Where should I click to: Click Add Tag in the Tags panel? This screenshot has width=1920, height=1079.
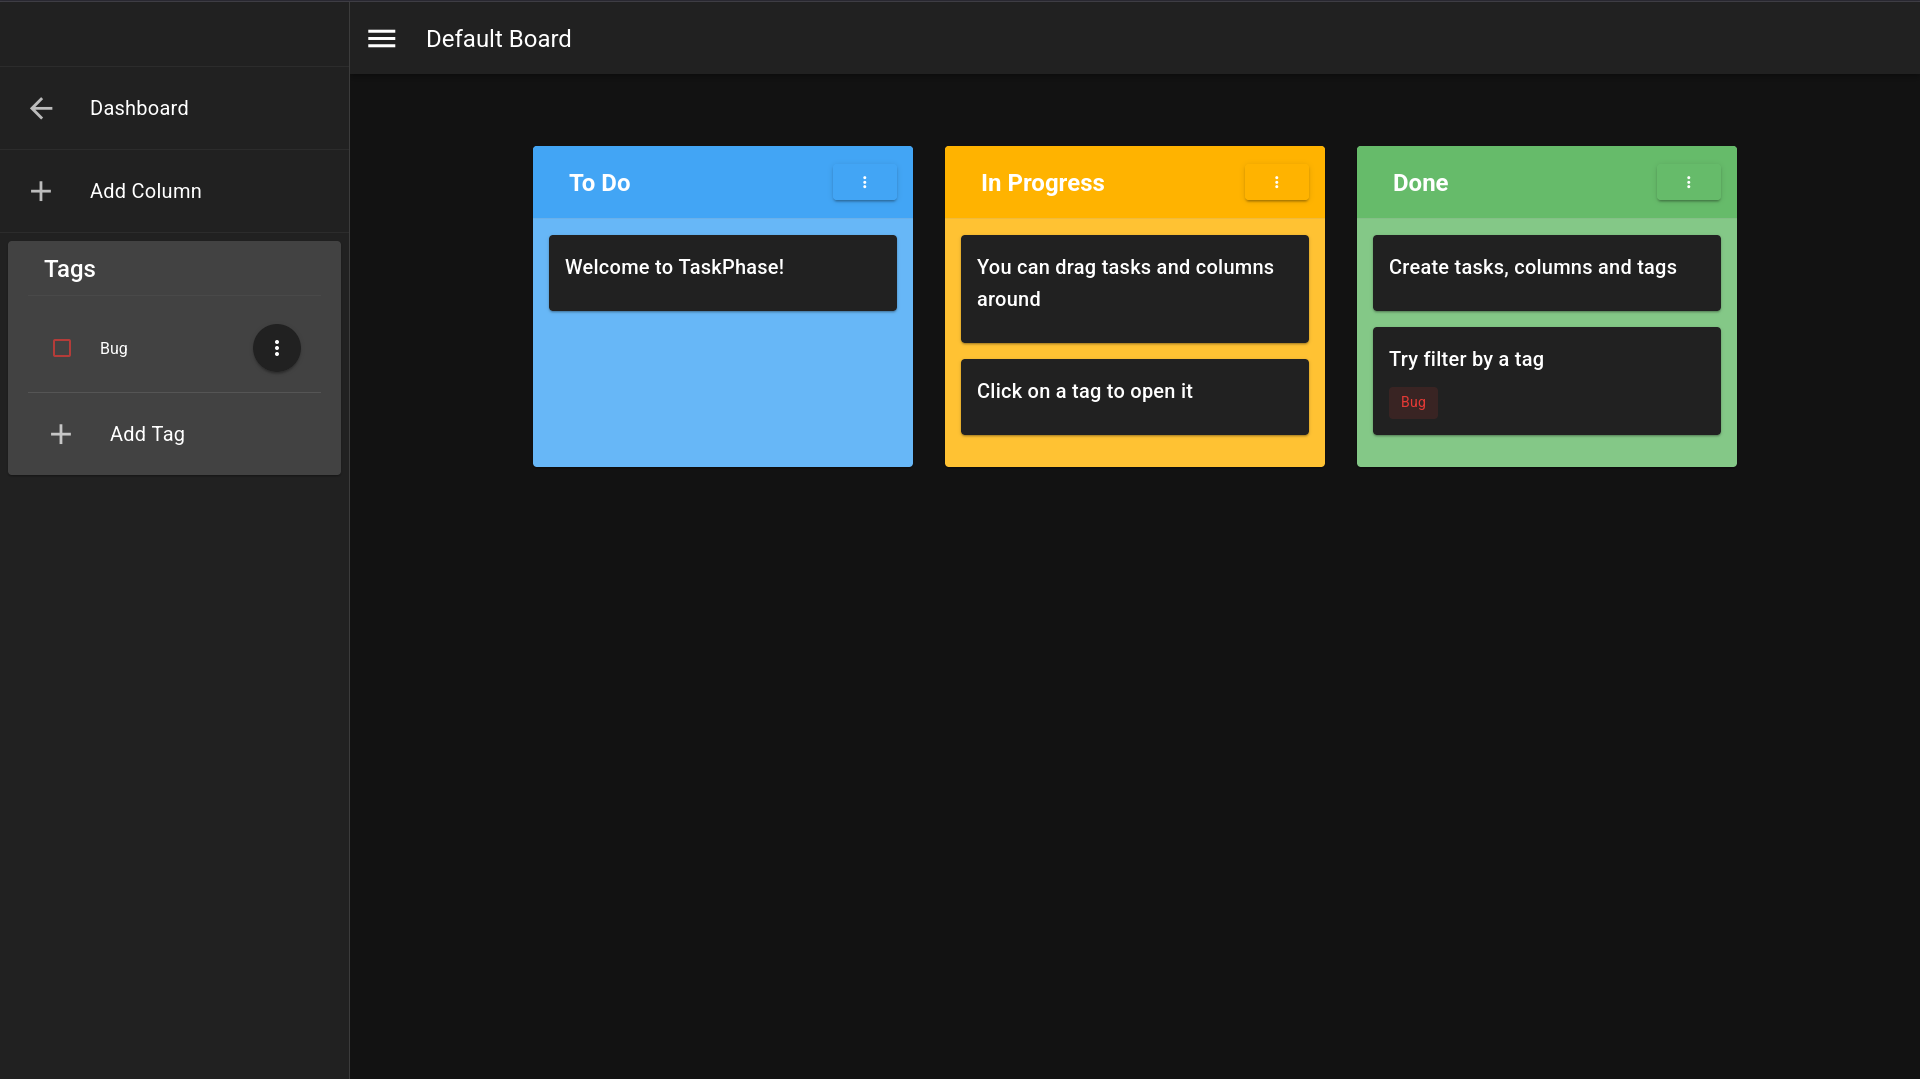click(146, 434)
